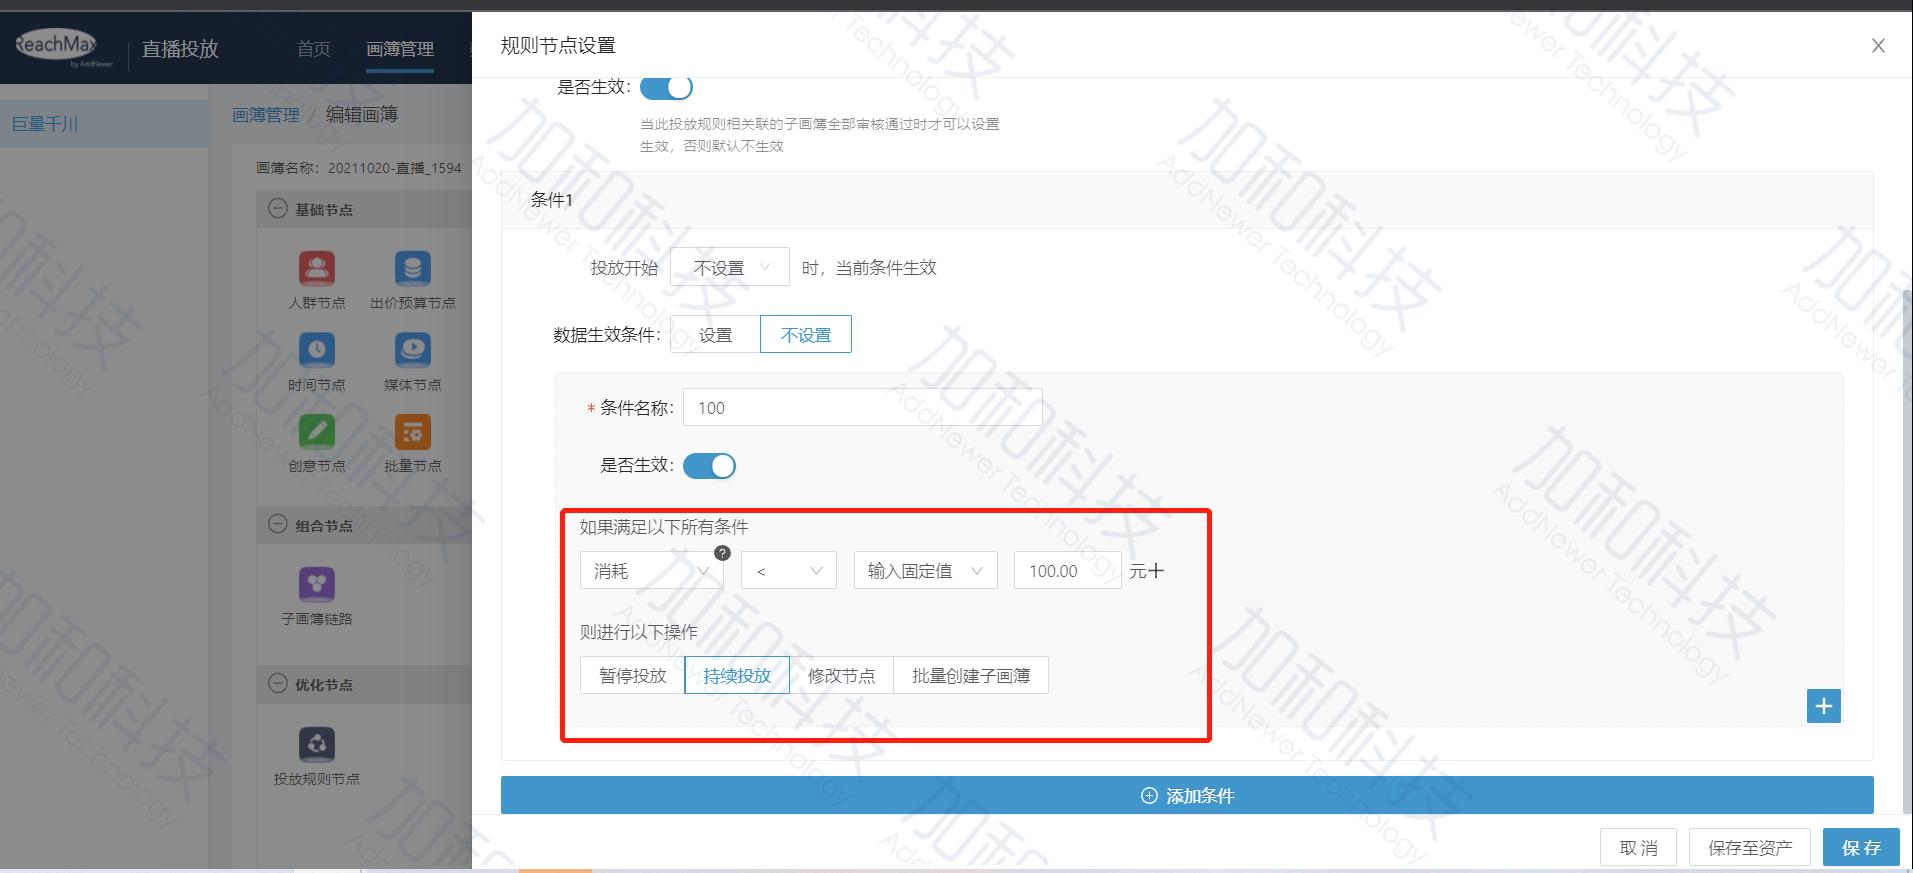
Task: Select the 创意节点 pencil icon
Action: click(x=316, y=431)
